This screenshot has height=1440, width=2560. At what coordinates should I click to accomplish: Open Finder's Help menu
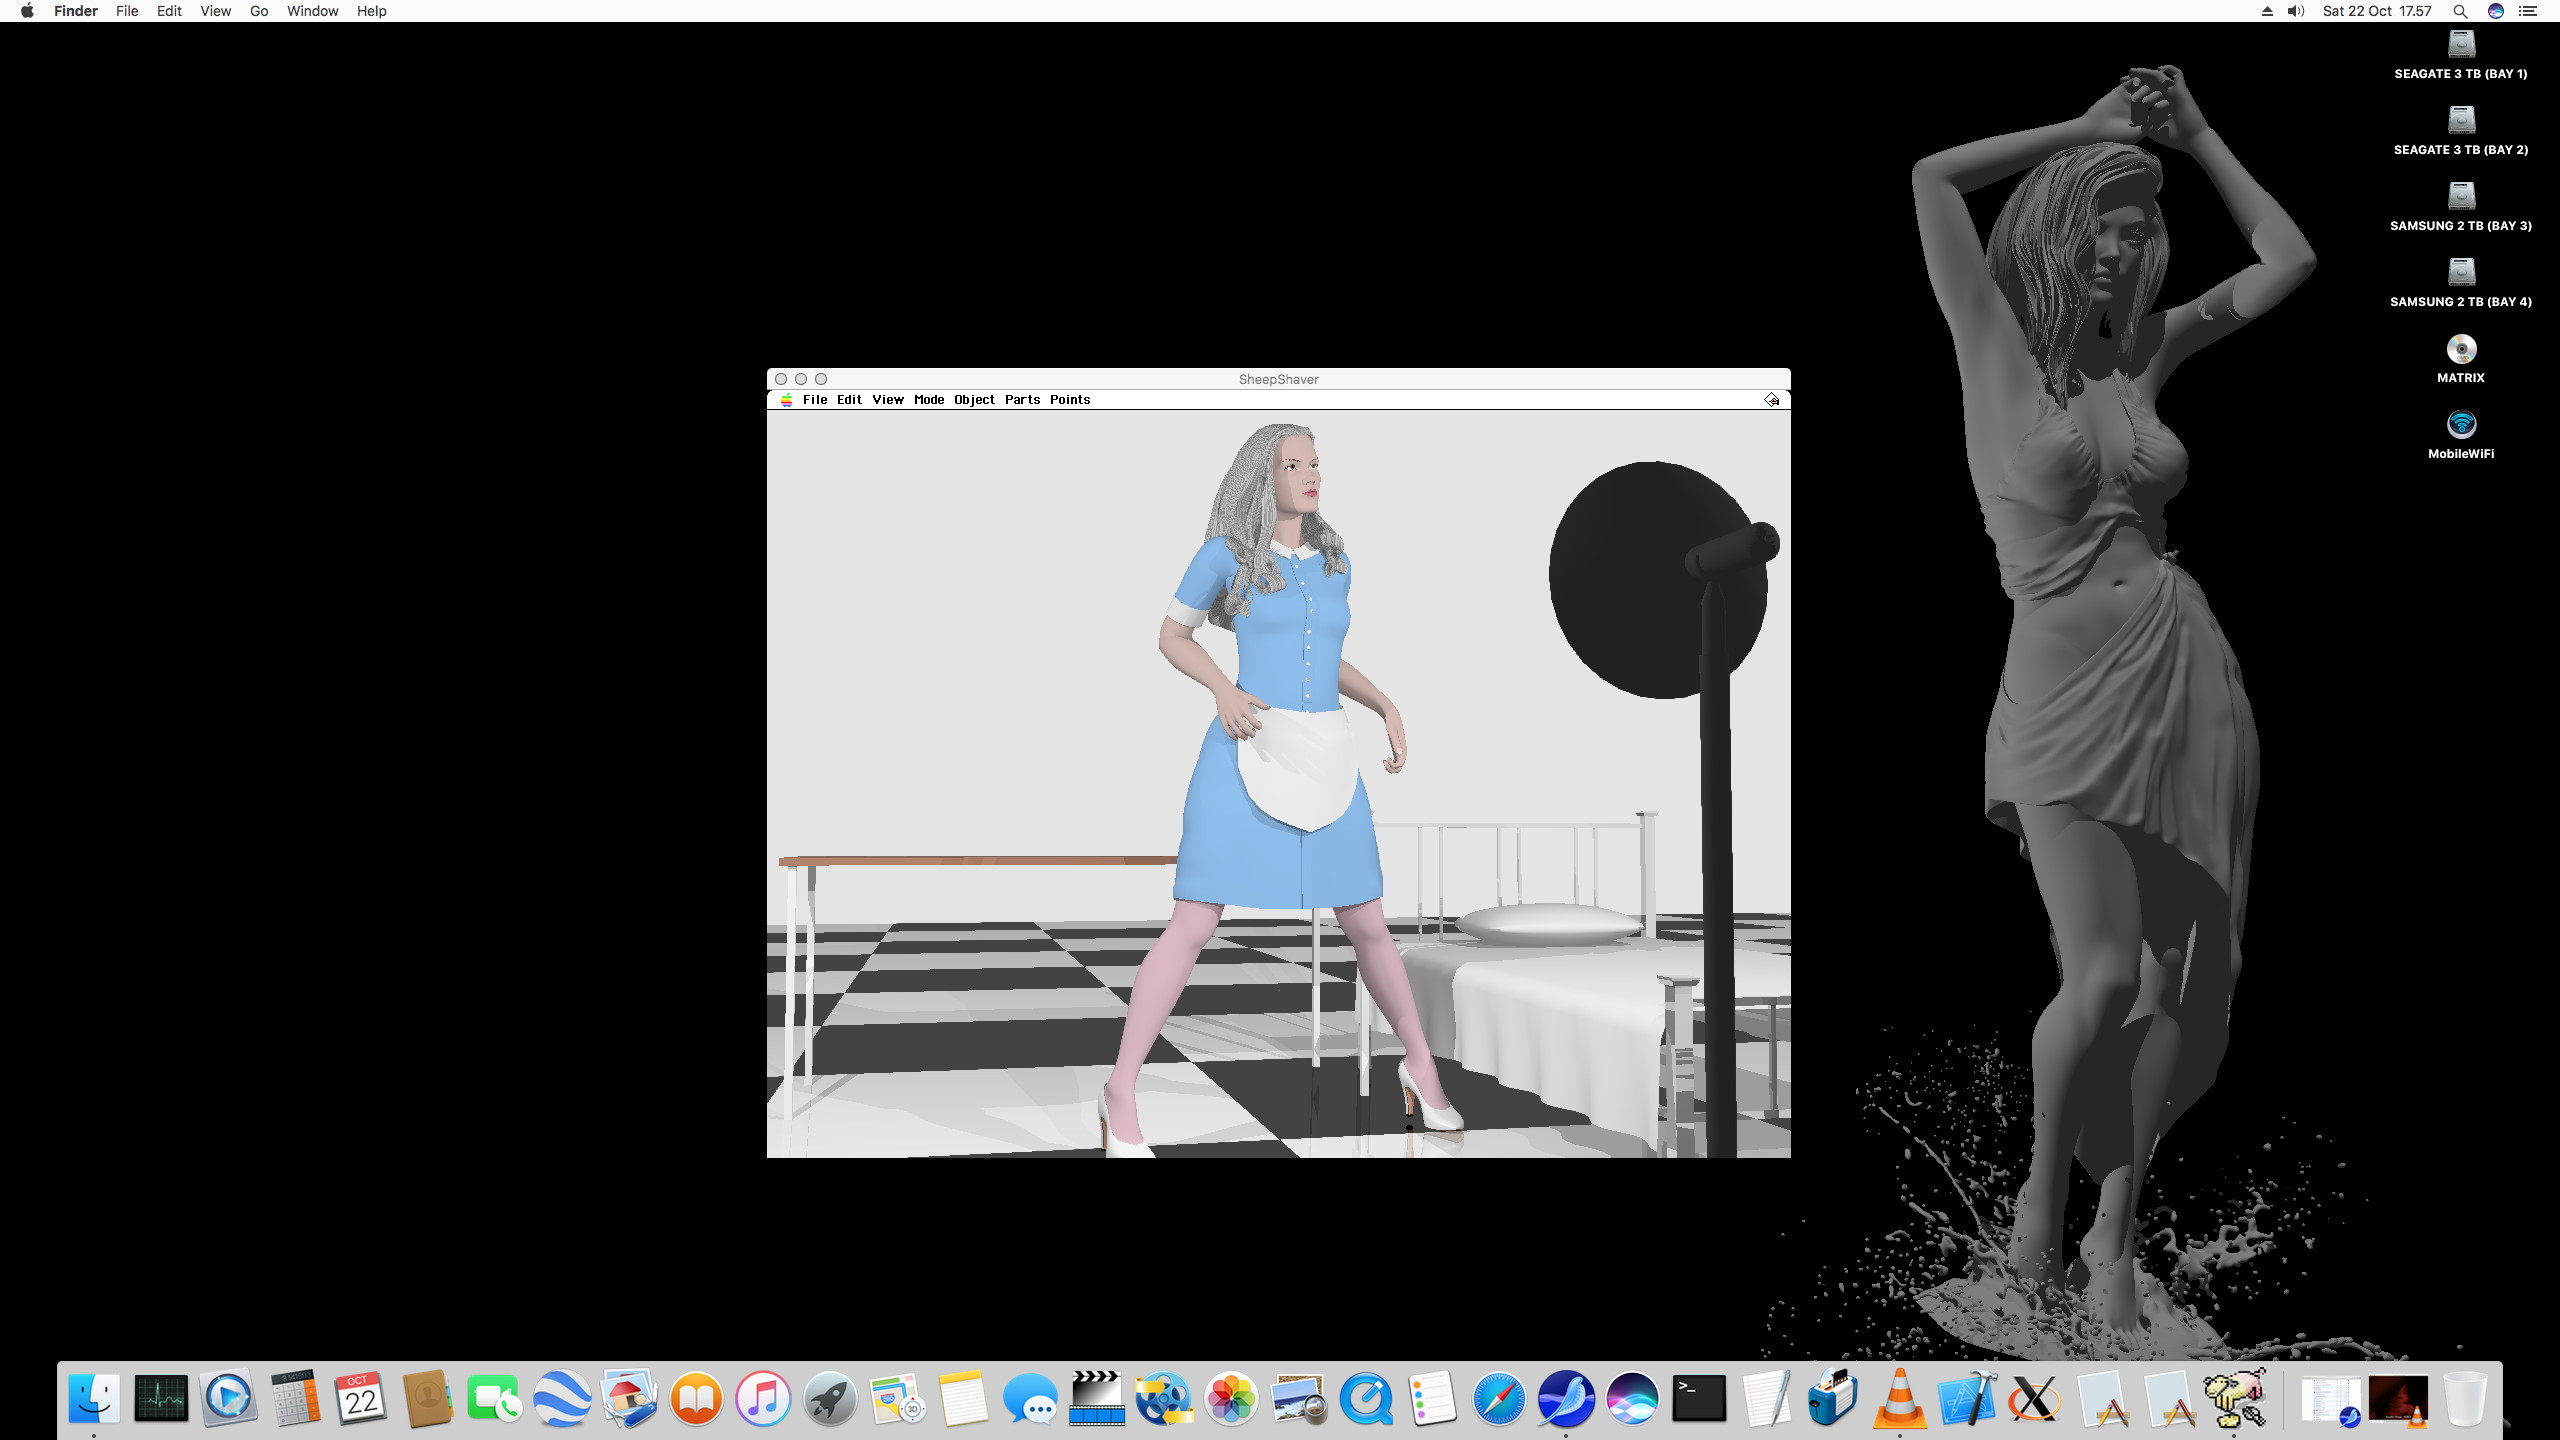[371, 11]
